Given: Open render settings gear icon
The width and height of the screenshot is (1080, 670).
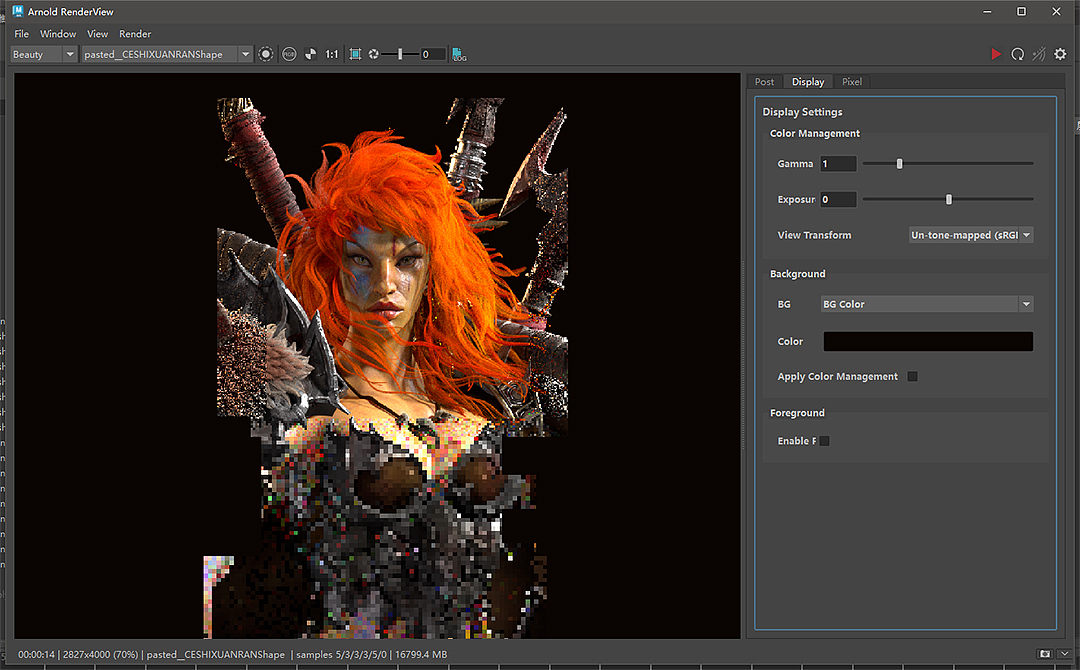Looking at the screenshot, I should pyautogui.click(x=1060, y=54).
